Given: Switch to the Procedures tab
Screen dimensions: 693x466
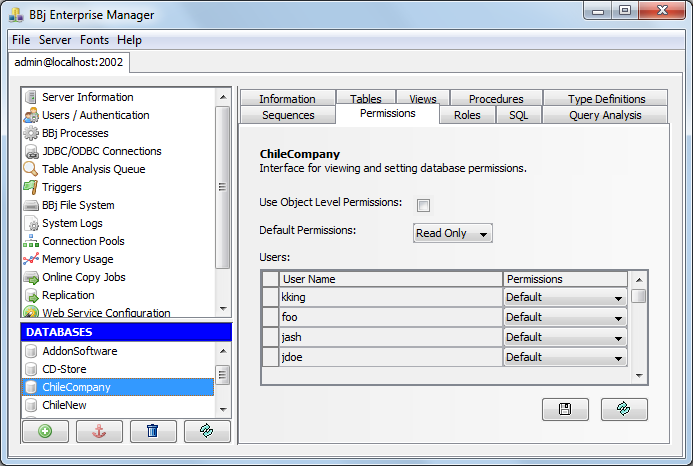Looking at the screenshot, I should click(x=496, y=98).
